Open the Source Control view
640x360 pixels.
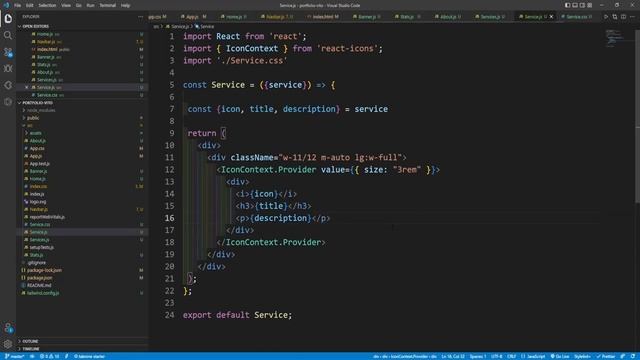point(8,52)
